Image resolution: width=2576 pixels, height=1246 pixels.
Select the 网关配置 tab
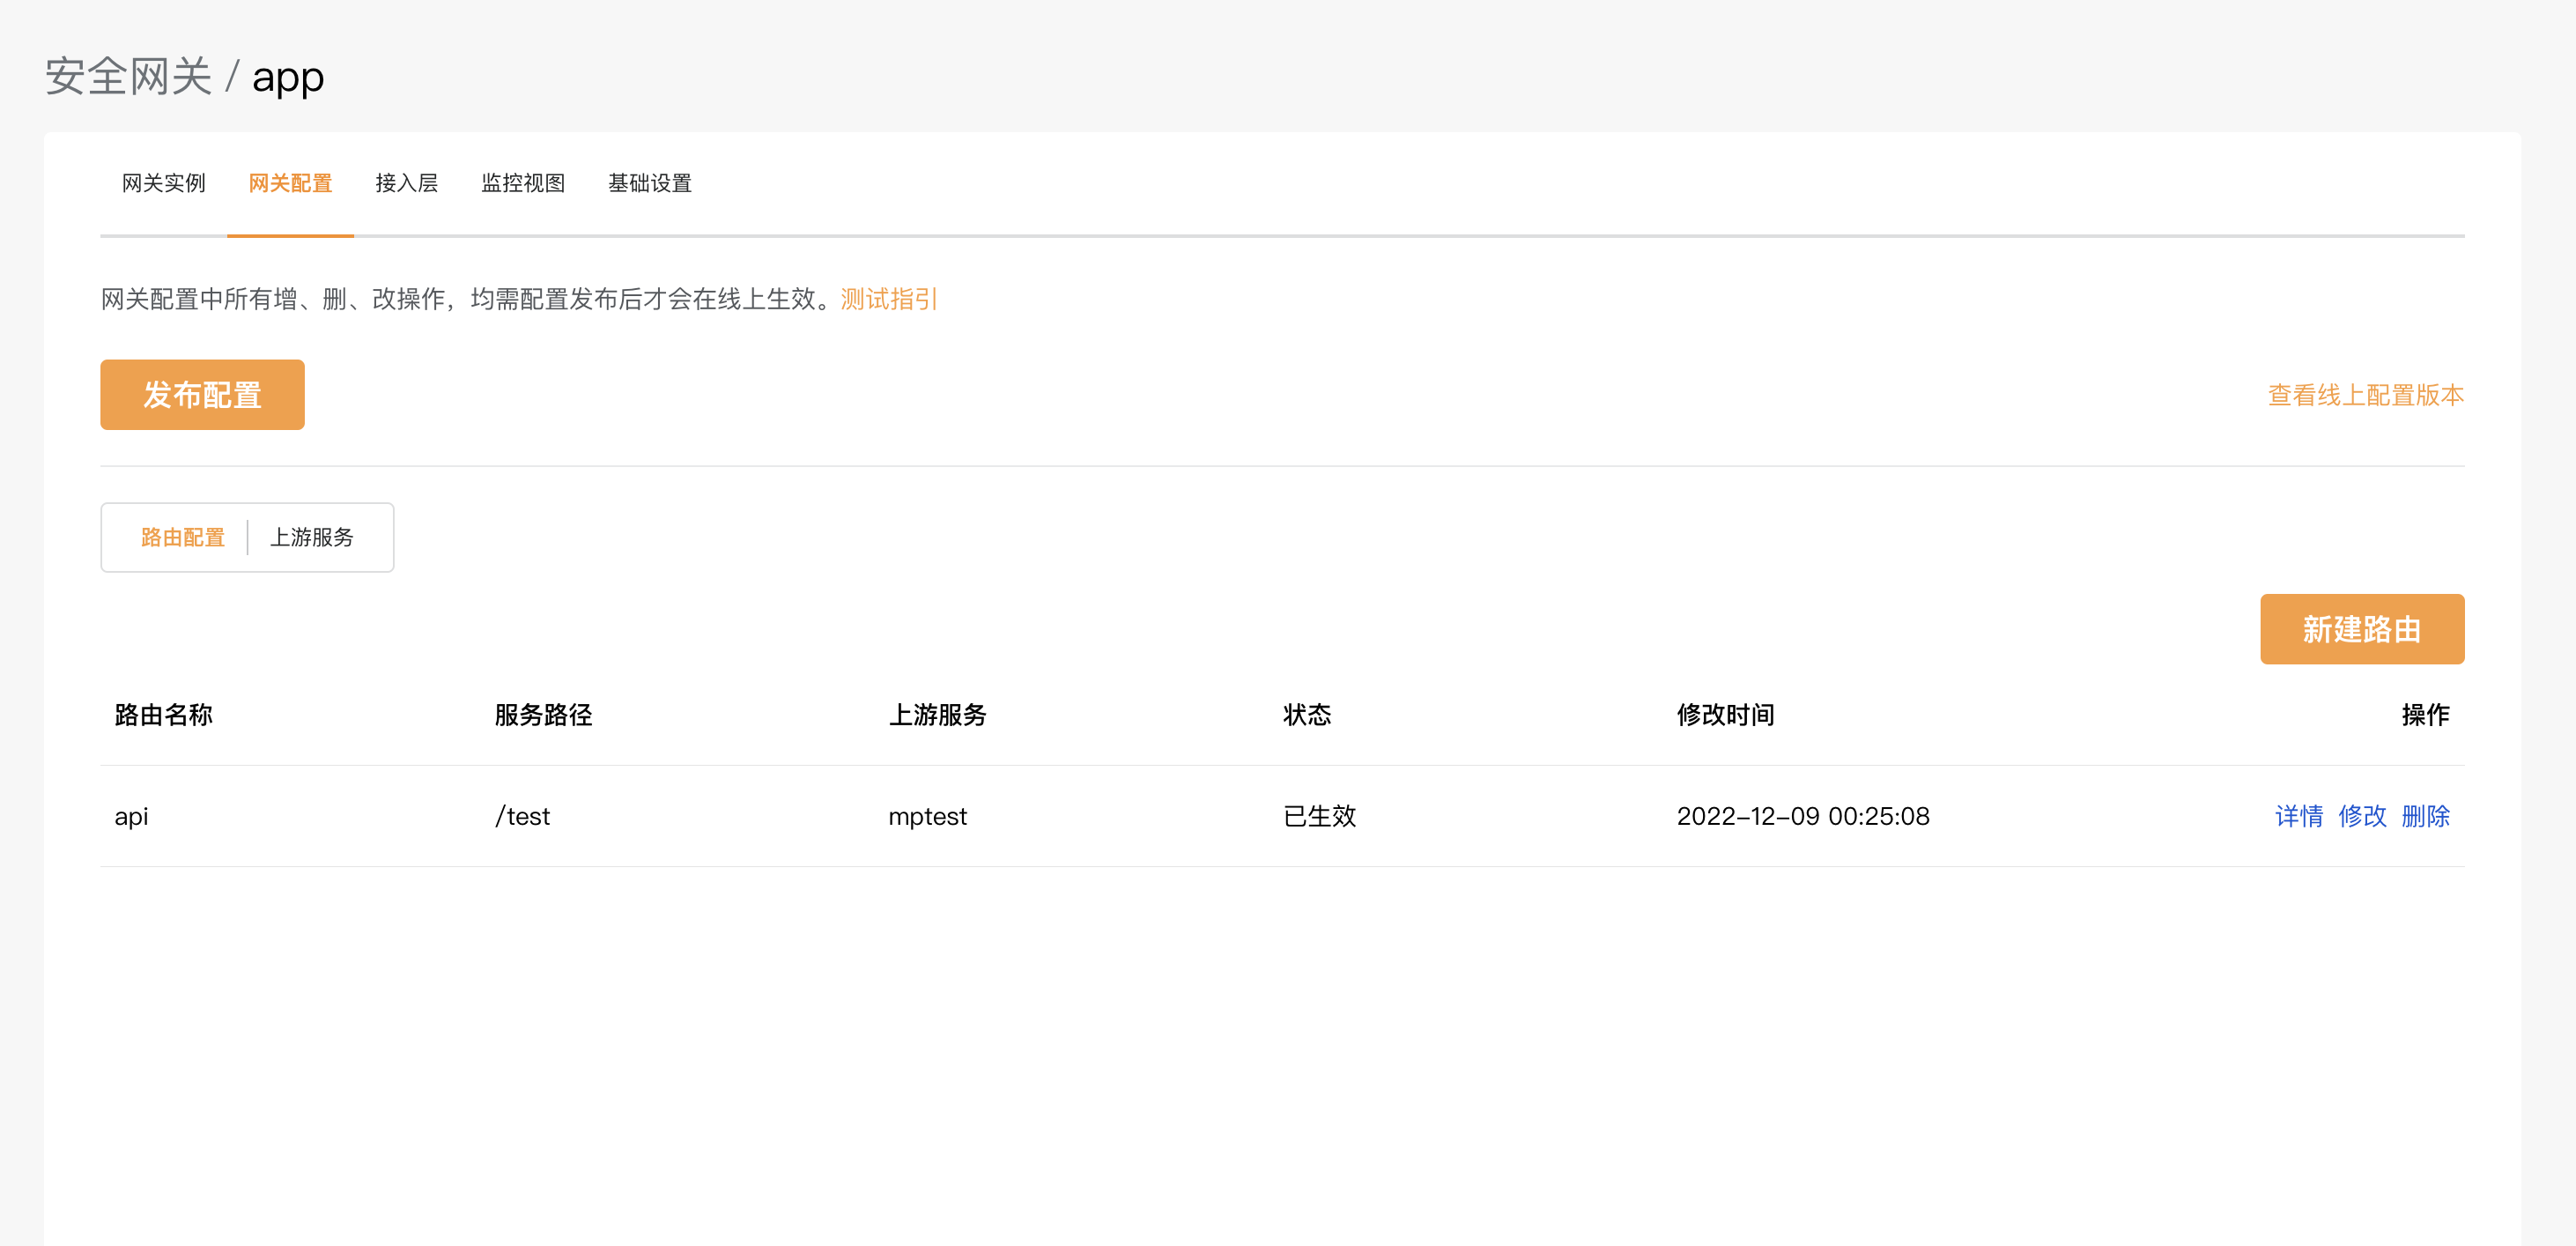(290, 183)
